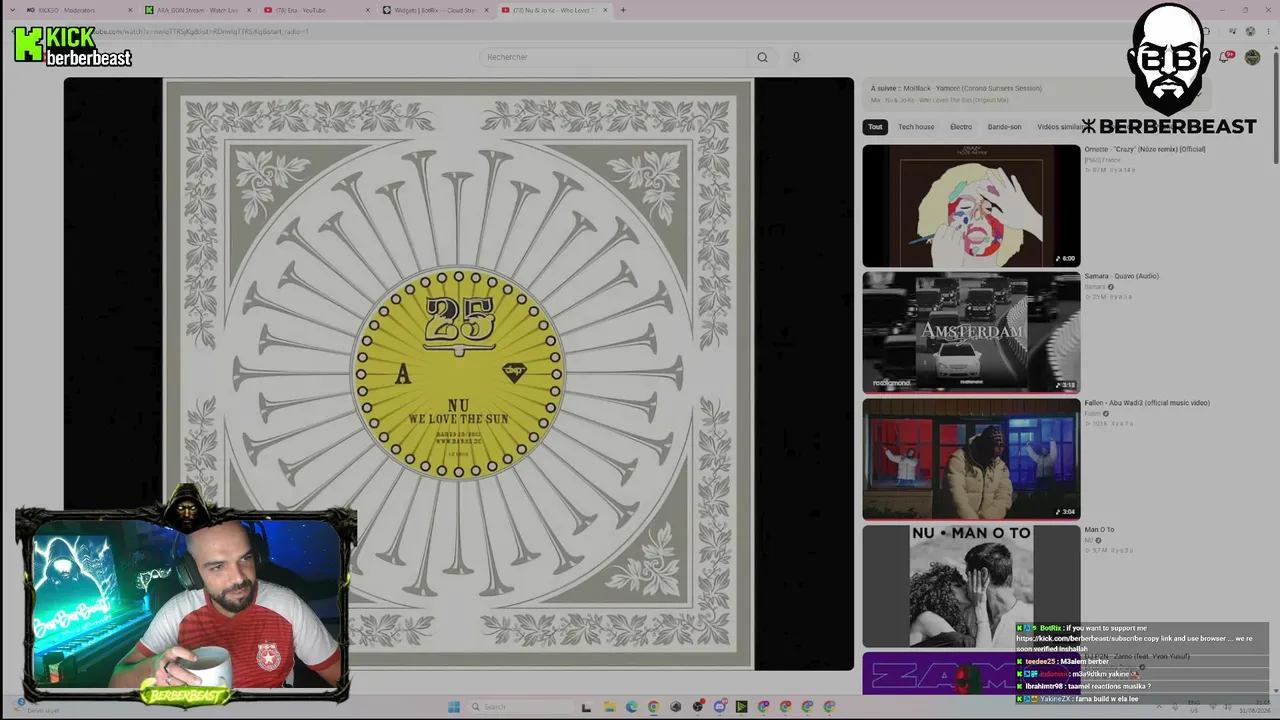Open Discord from the taskbar
Image resolution: width=1280 pixels, height=720 pixels.
pyautogui.click(x=719, y=707)
